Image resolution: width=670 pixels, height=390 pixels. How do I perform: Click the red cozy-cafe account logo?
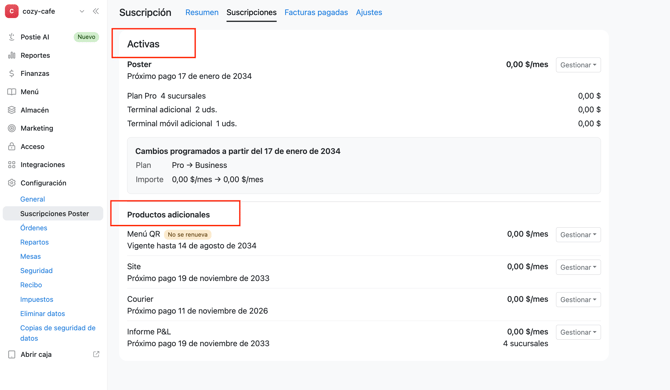pyautogui.click(x=12, y=11)
